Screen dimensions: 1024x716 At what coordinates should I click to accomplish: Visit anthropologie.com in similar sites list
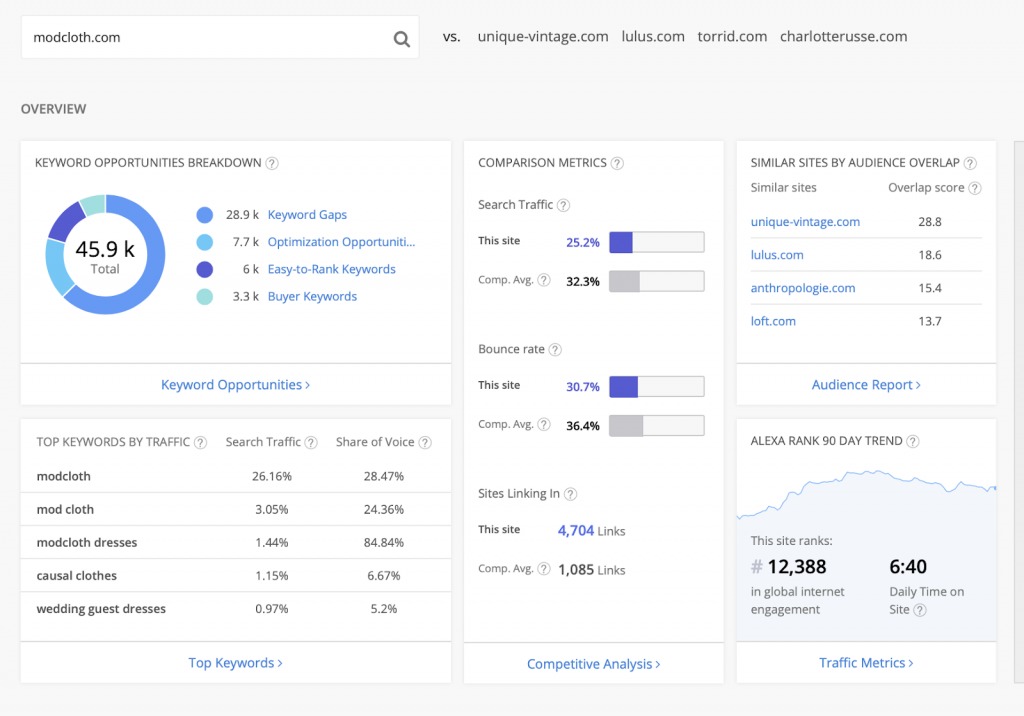[802, 287]
